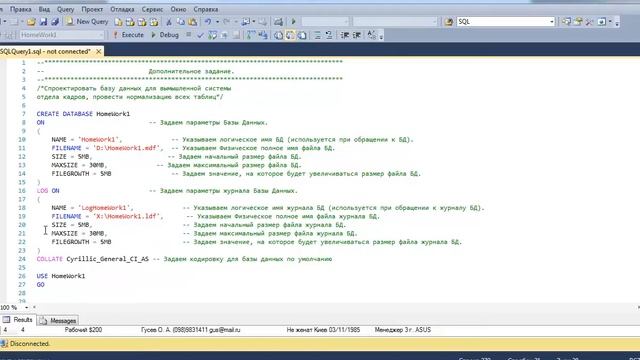The height and width of the screenshot is (360, 640).
Task: Open Database Engine Query icon
Action: (118, 22)
